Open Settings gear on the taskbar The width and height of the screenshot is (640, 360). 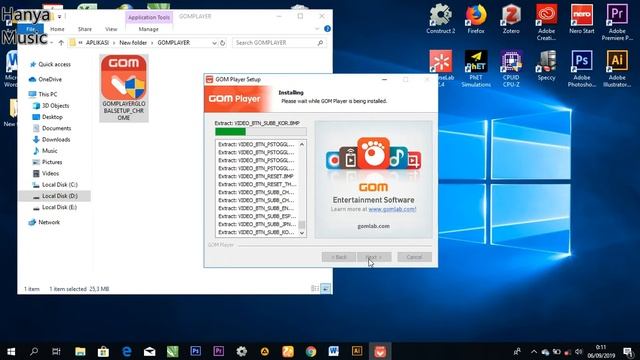pos(242,351)
